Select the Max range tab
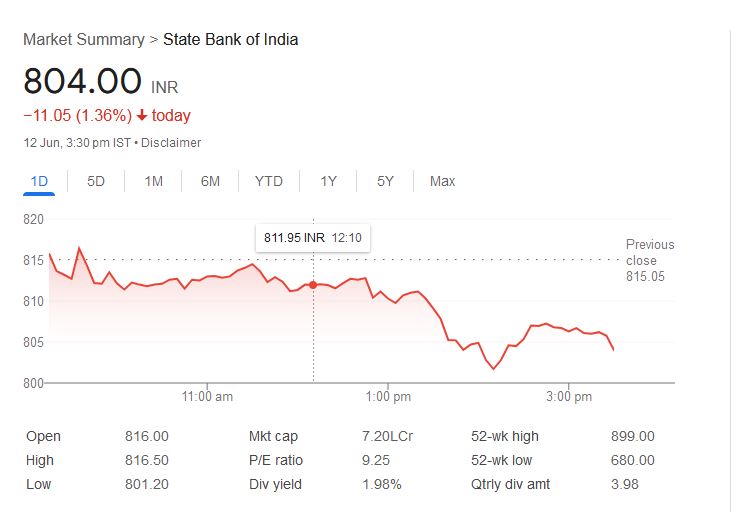Viewport: 731px width, 512px height. tap(442, 181)
